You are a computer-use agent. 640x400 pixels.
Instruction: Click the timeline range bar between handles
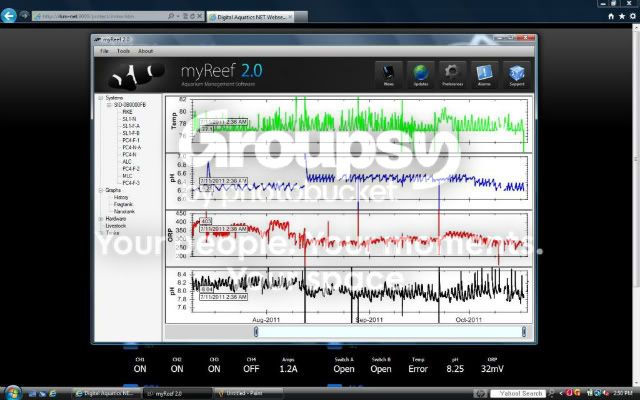pos(390,331)
